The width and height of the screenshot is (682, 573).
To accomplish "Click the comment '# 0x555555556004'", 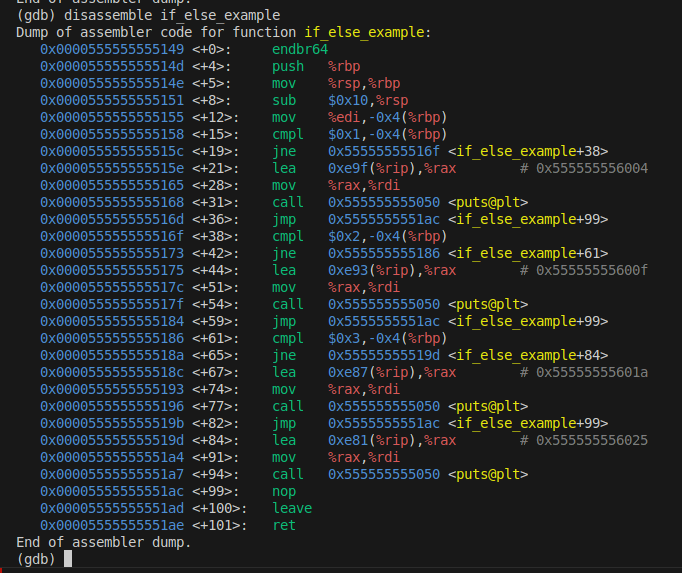I will point(584,168).
